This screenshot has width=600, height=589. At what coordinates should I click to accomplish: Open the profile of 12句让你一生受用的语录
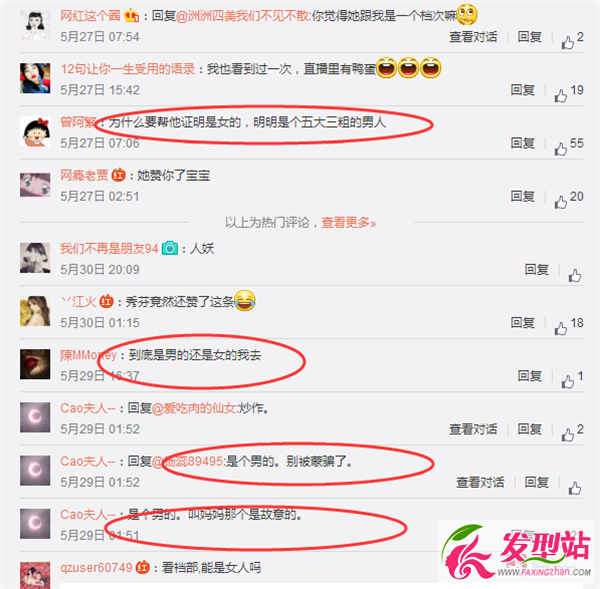[128, 69]
